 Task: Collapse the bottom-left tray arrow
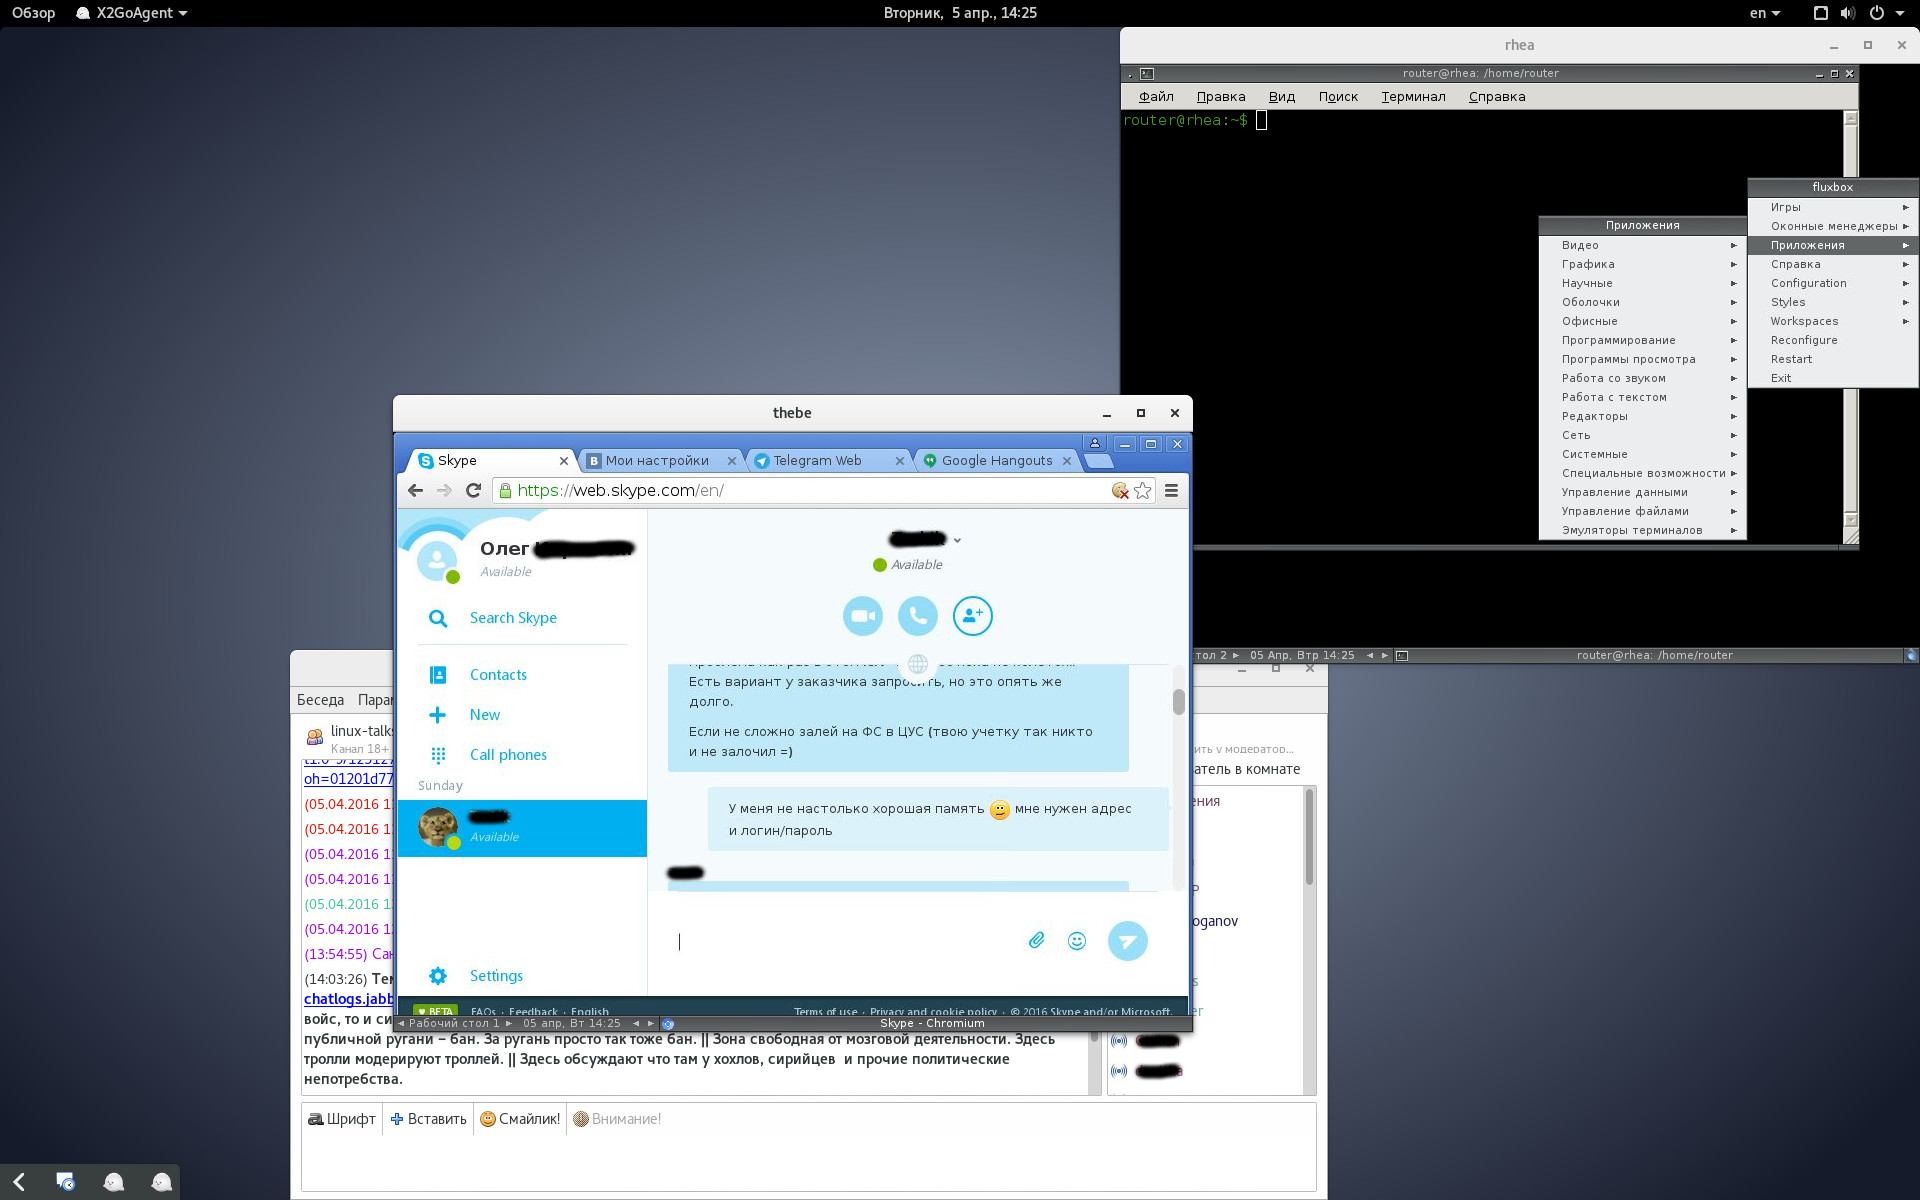tap(18, 1182)
